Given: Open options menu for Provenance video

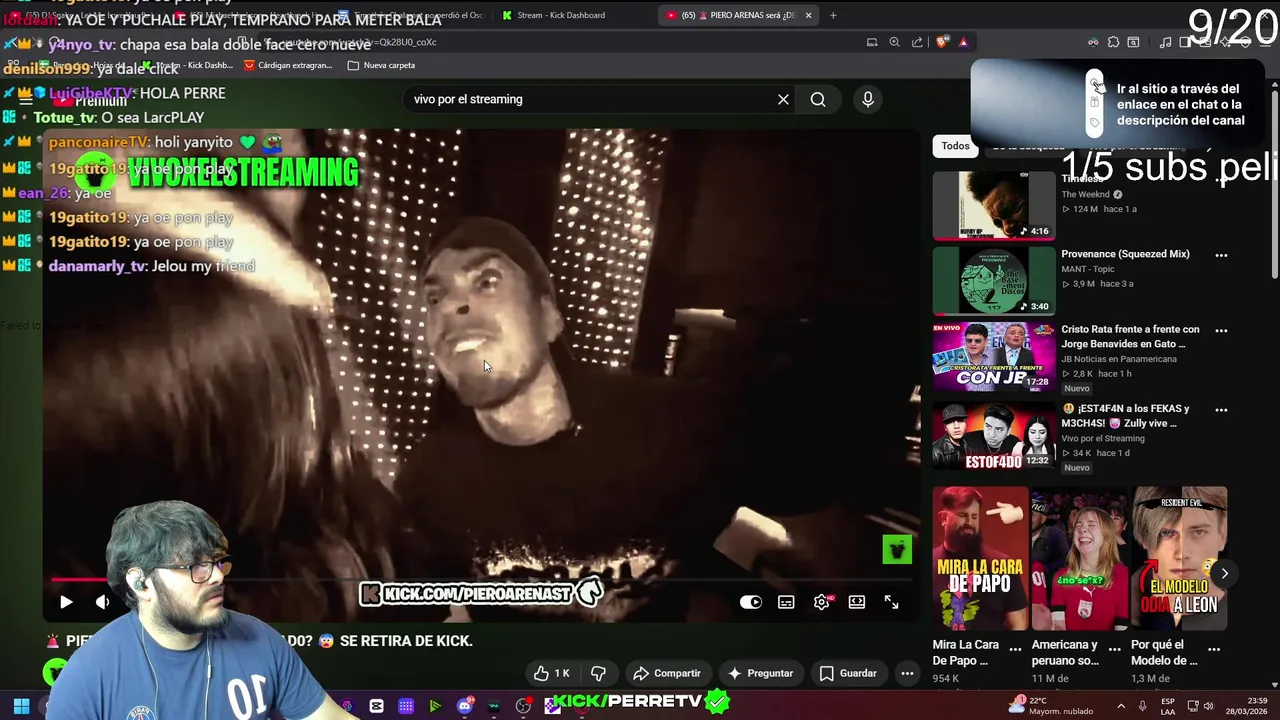Looking at the screenshot, I should click(1221, 255).
